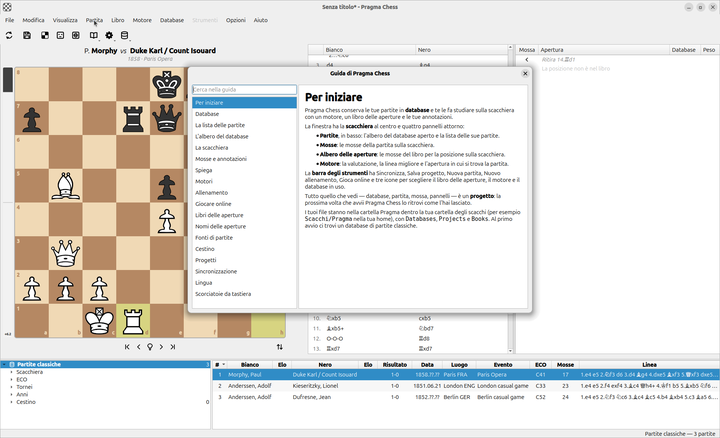Image resolution: width=720 pixels, height=438 pixels.
Task: Expand the ECO tree item
Action: click(11, 380)
